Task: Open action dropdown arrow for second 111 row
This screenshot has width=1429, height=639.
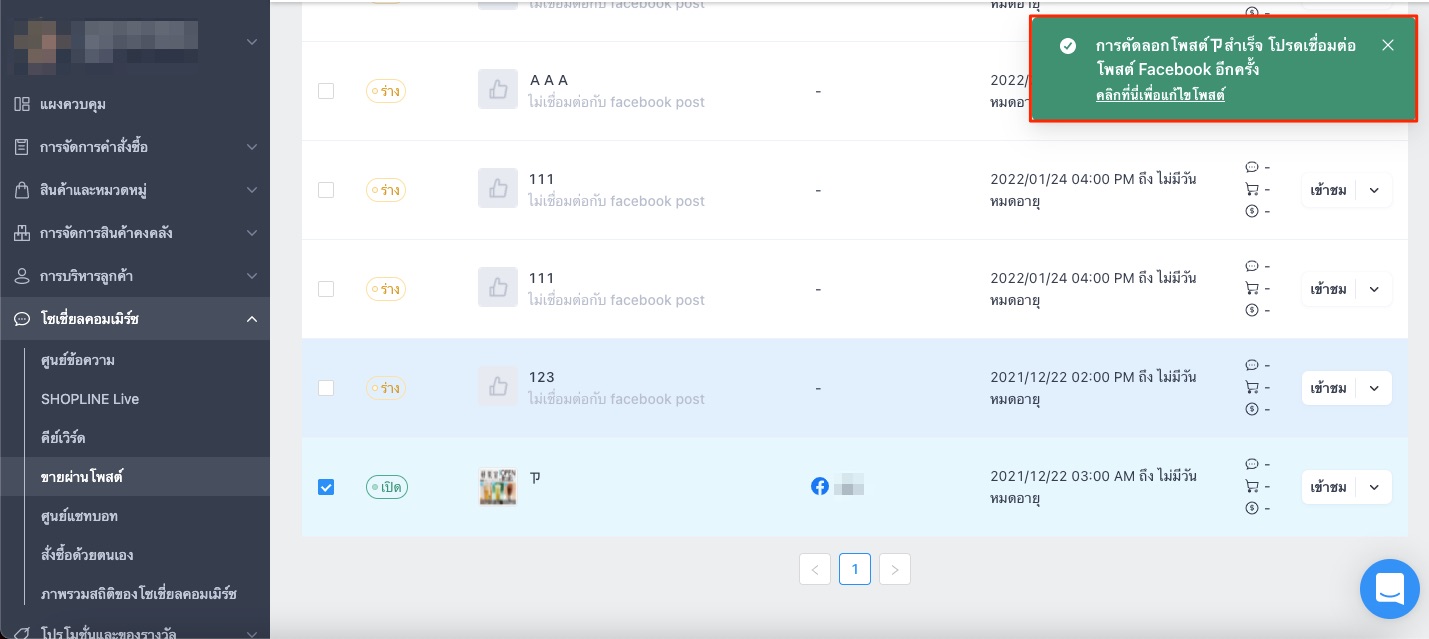Action: pyautogui.click(x=1374, y=289)
